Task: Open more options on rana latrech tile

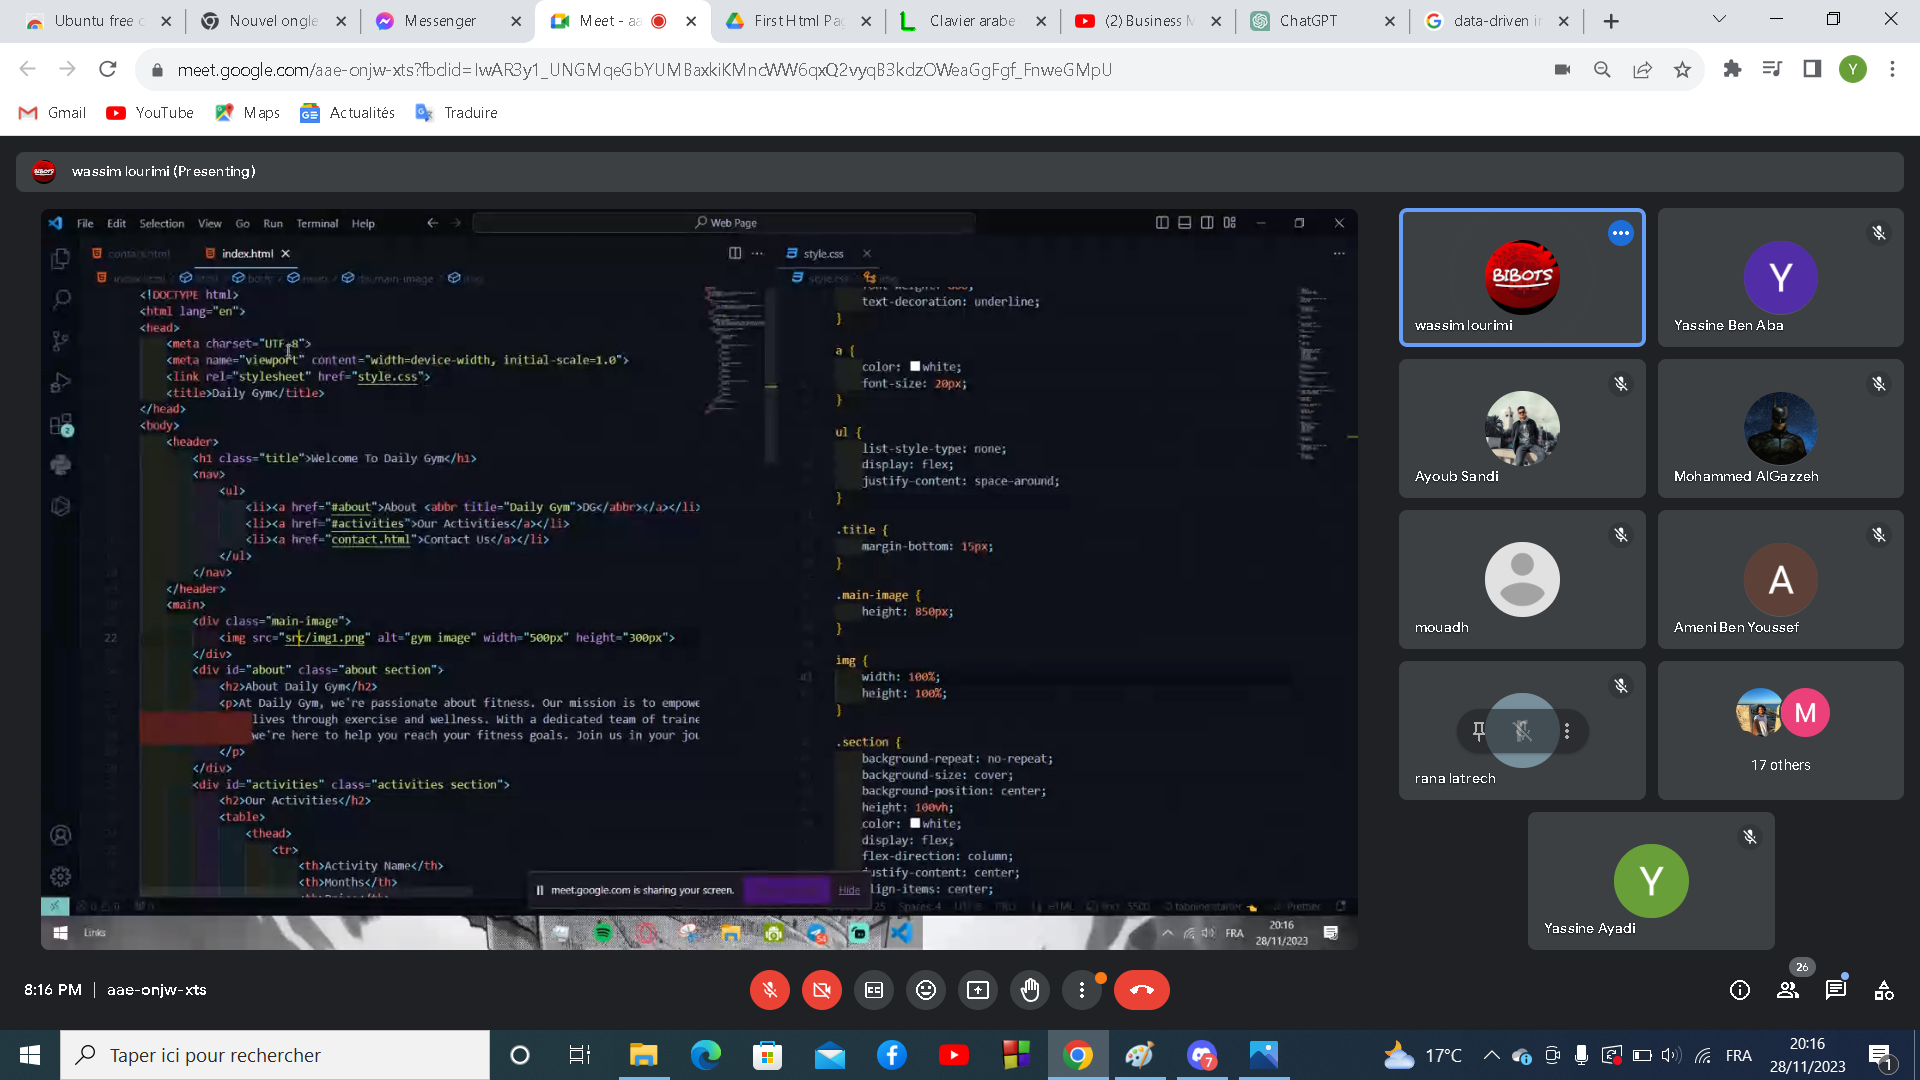Action: coord(1567,731)
